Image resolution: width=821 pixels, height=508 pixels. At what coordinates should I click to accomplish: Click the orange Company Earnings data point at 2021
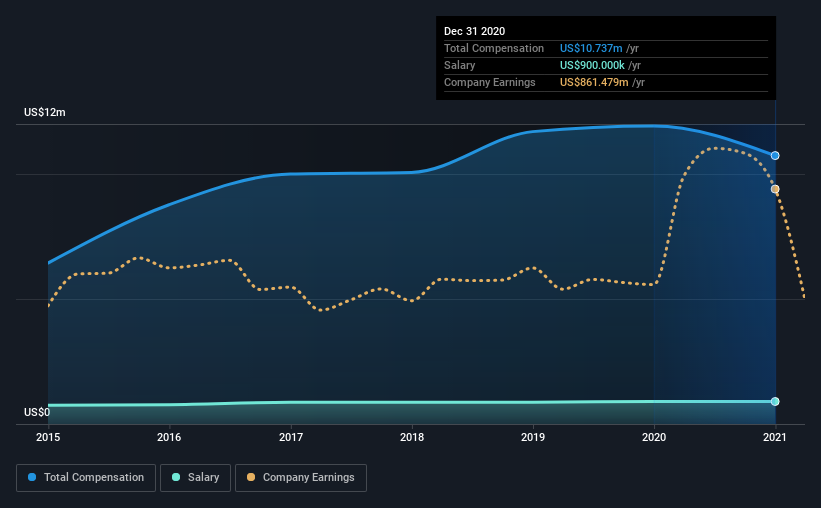tap(775, 189)
